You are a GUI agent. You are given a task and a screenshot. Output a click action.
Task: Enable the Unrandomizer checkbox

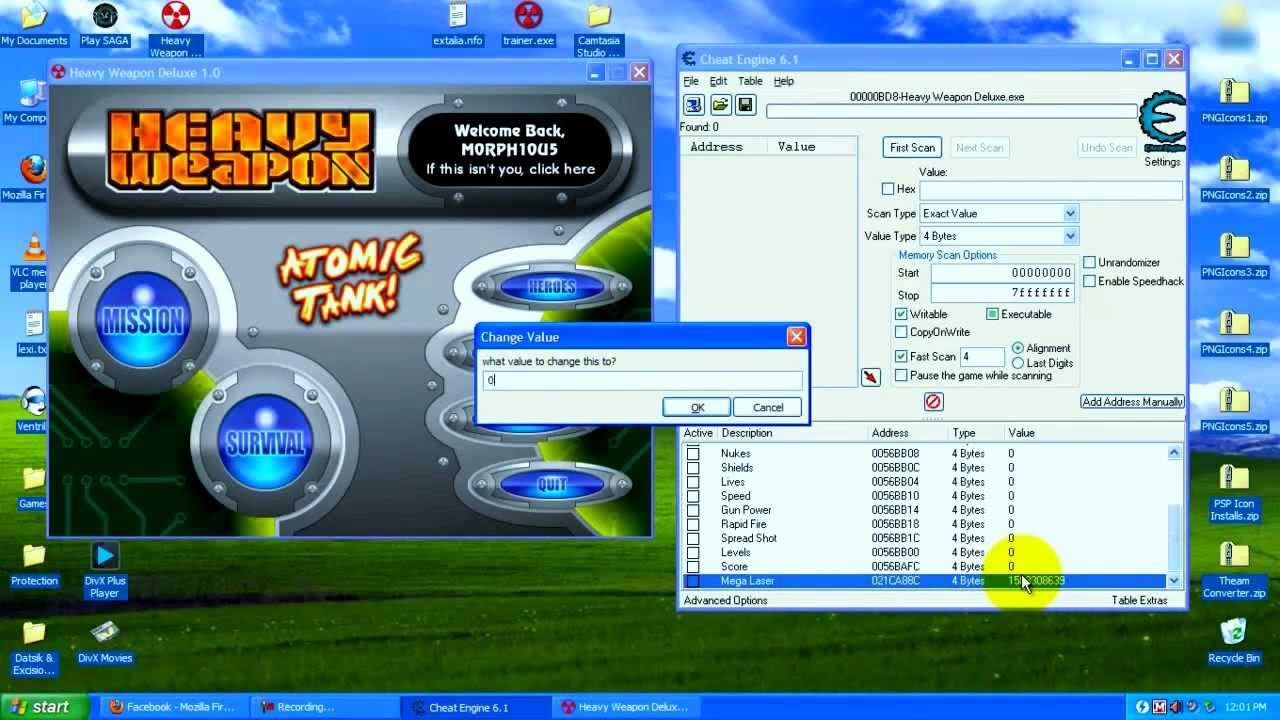click(x=1090, y=263)
